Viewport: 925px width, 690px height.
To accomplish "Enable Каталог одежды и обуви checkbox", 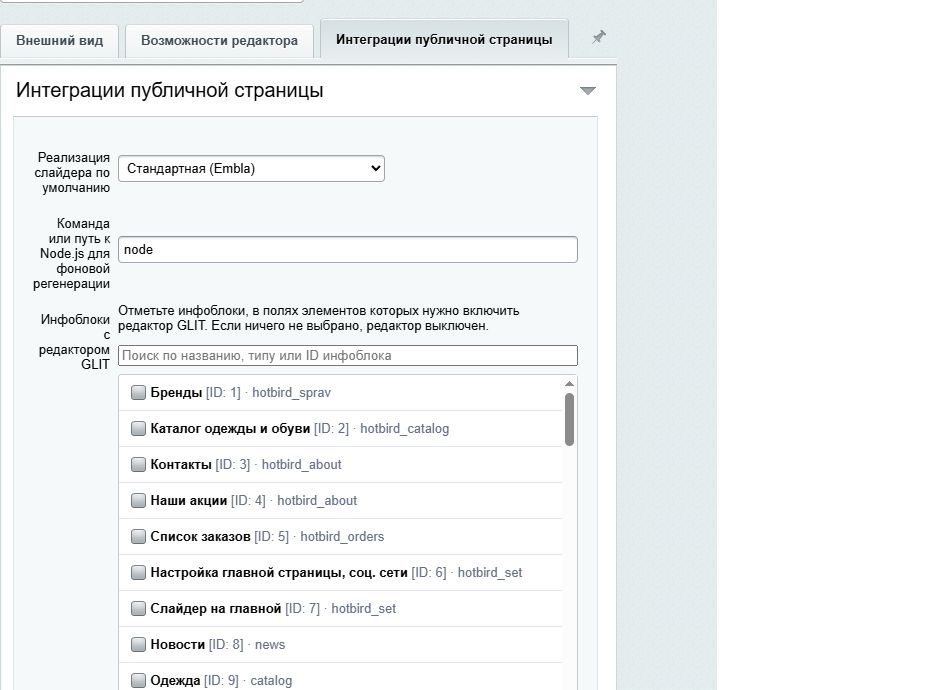I will (138, 429).
